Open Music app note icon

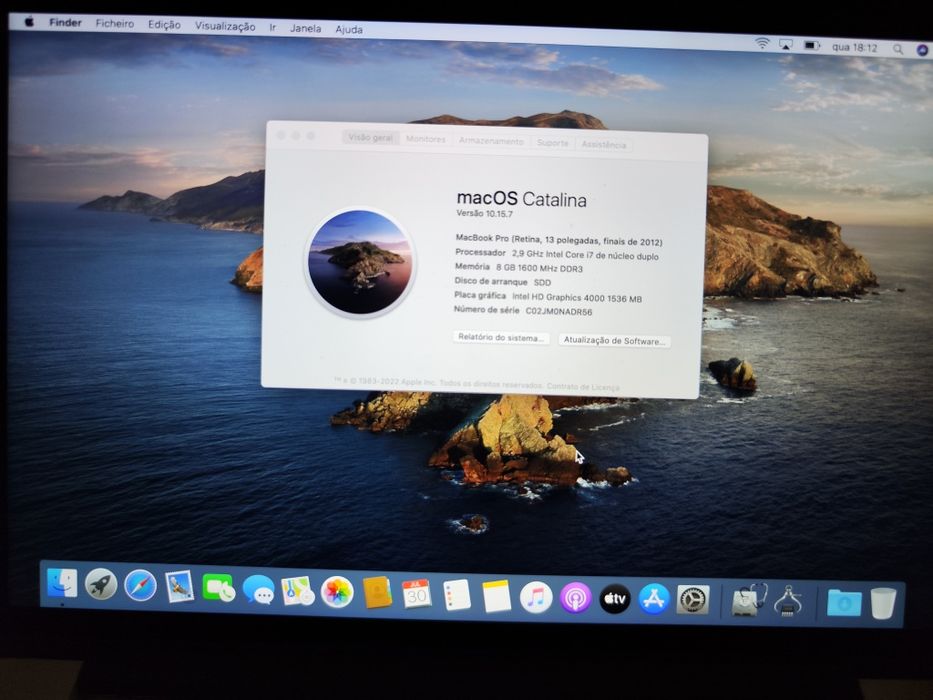[x=536, y=598]
